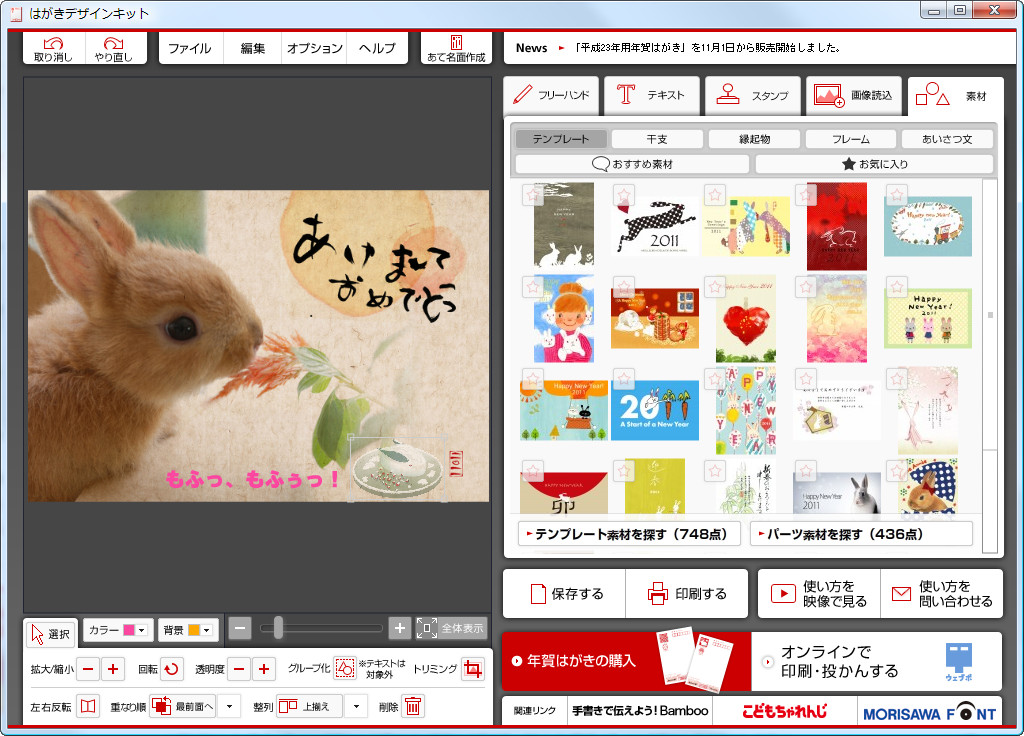1024x736 pixels.
Task: Click the グループ化 group icon
Action: point(344,668)
